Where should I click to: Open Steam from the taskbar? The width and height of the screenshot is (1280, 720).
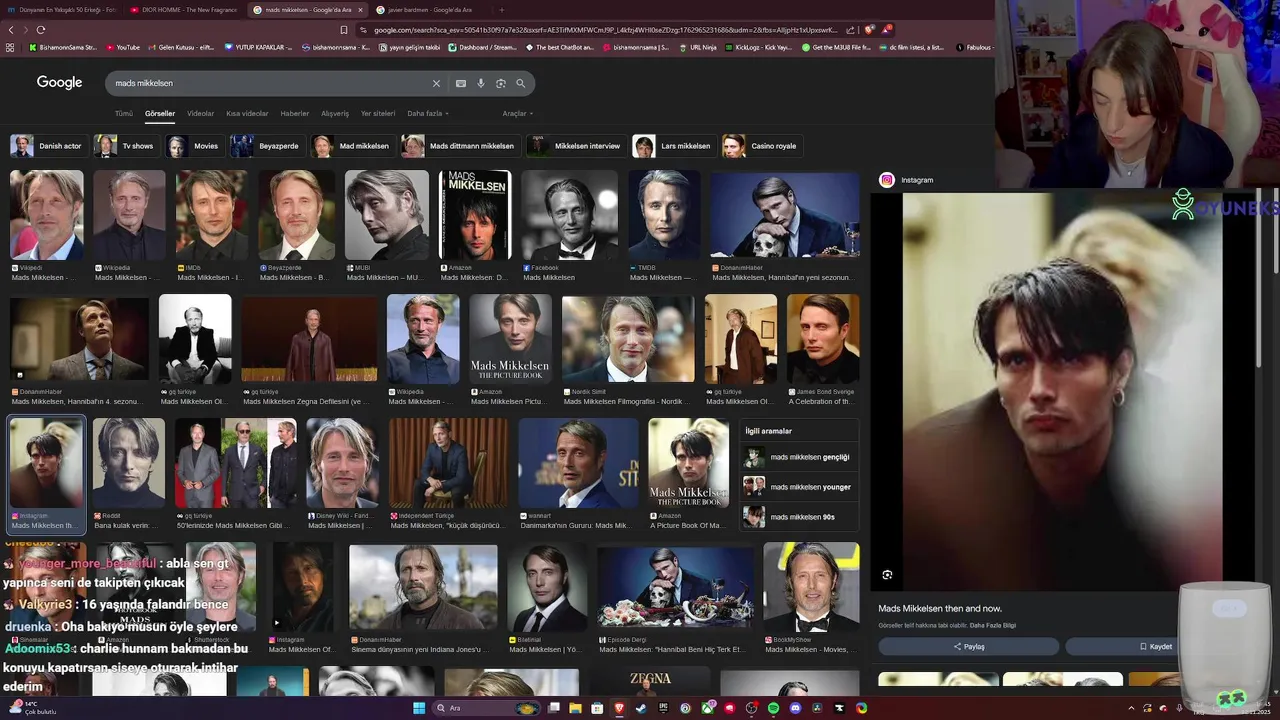click(x=641, y=708)
